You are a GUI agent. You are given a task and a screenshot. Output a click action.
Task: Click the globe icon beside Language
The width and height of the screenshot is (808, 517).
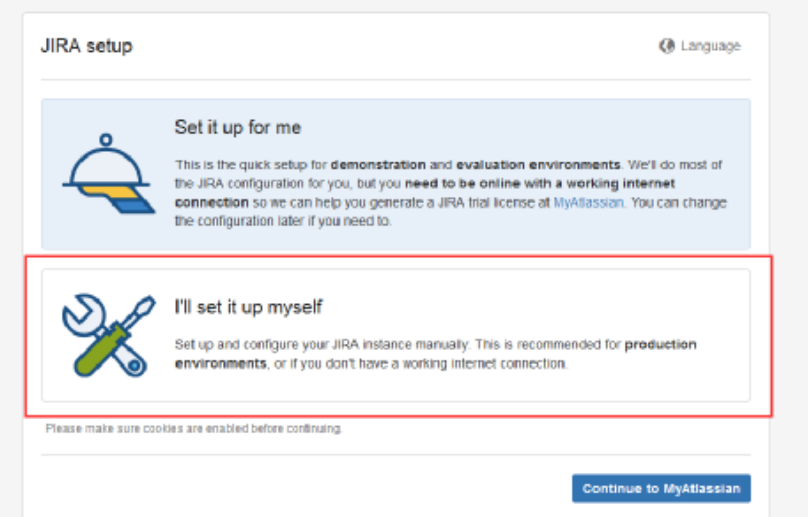(x=667, y=46)
